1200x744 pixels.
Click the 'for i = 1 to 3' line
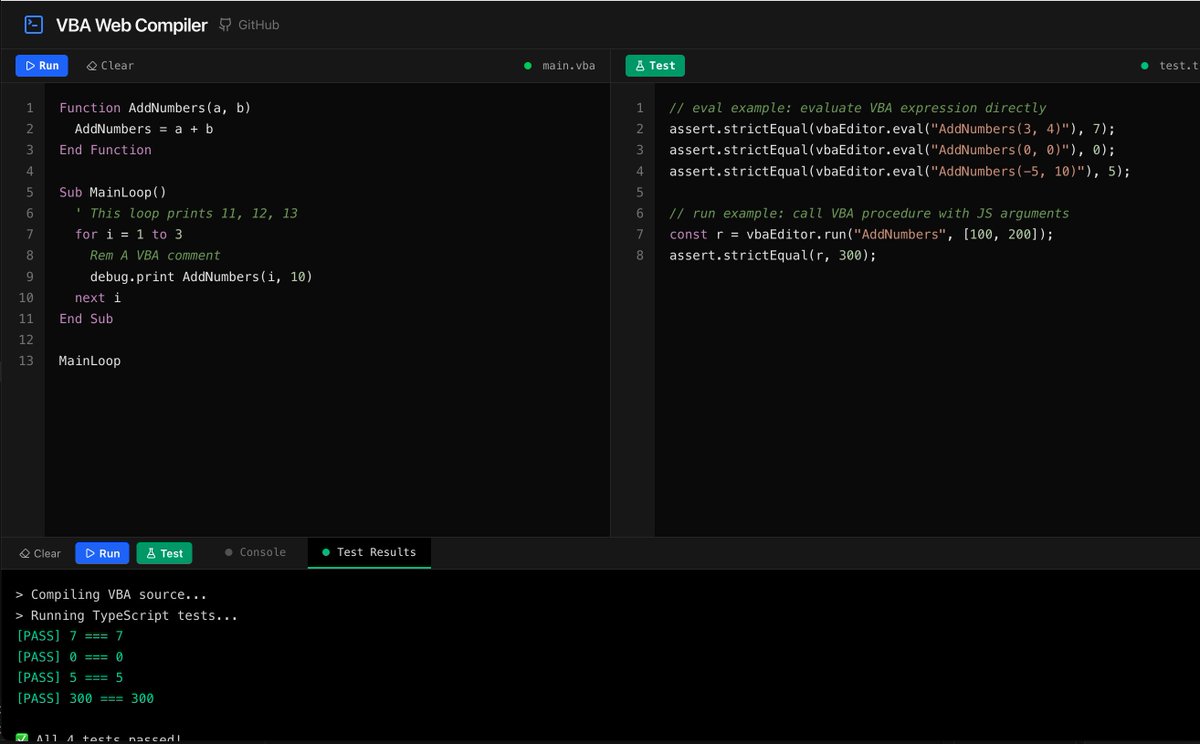click(x=128, y=234)
